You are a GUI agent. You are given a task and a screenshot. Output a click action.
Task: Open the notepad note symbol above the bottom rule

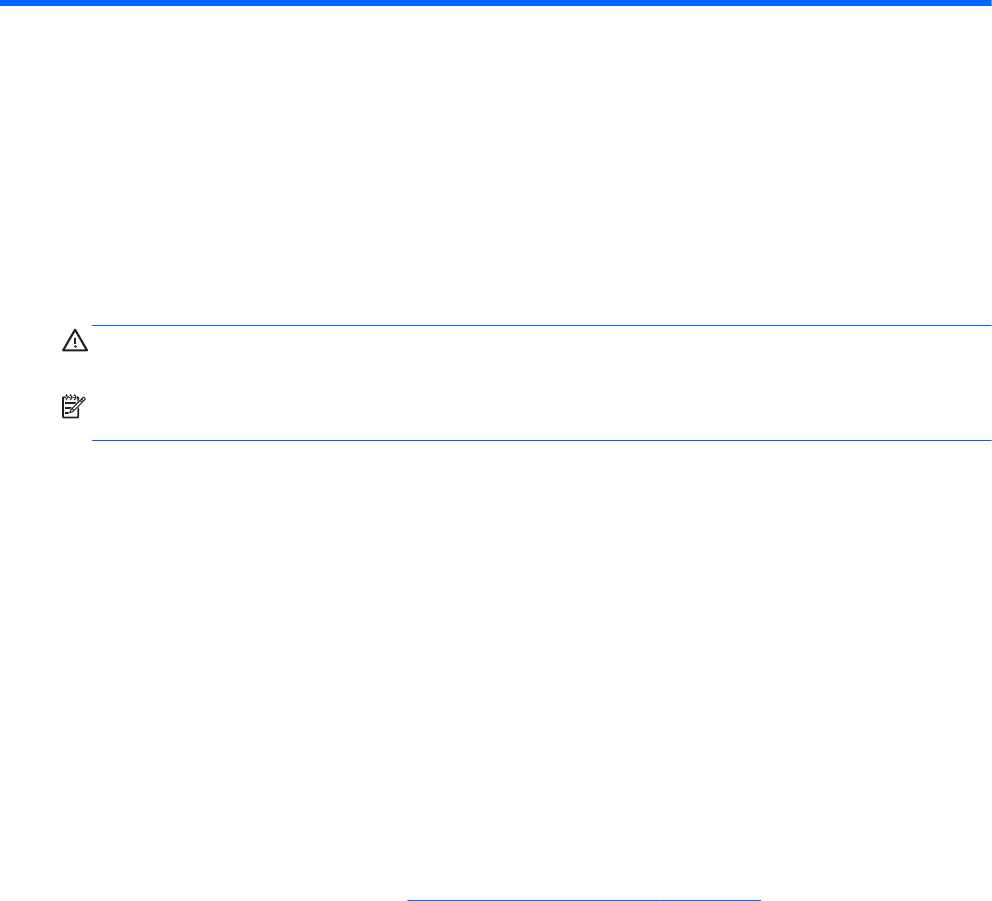pyautogui.click(x=73, y=406)
